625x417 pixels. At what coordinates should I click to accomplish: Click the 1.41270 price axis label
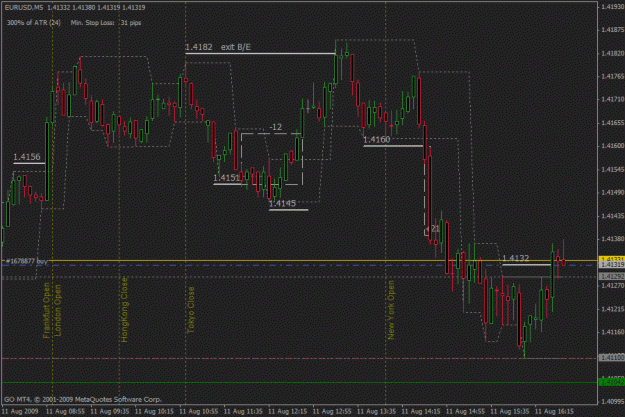(613, 285)
